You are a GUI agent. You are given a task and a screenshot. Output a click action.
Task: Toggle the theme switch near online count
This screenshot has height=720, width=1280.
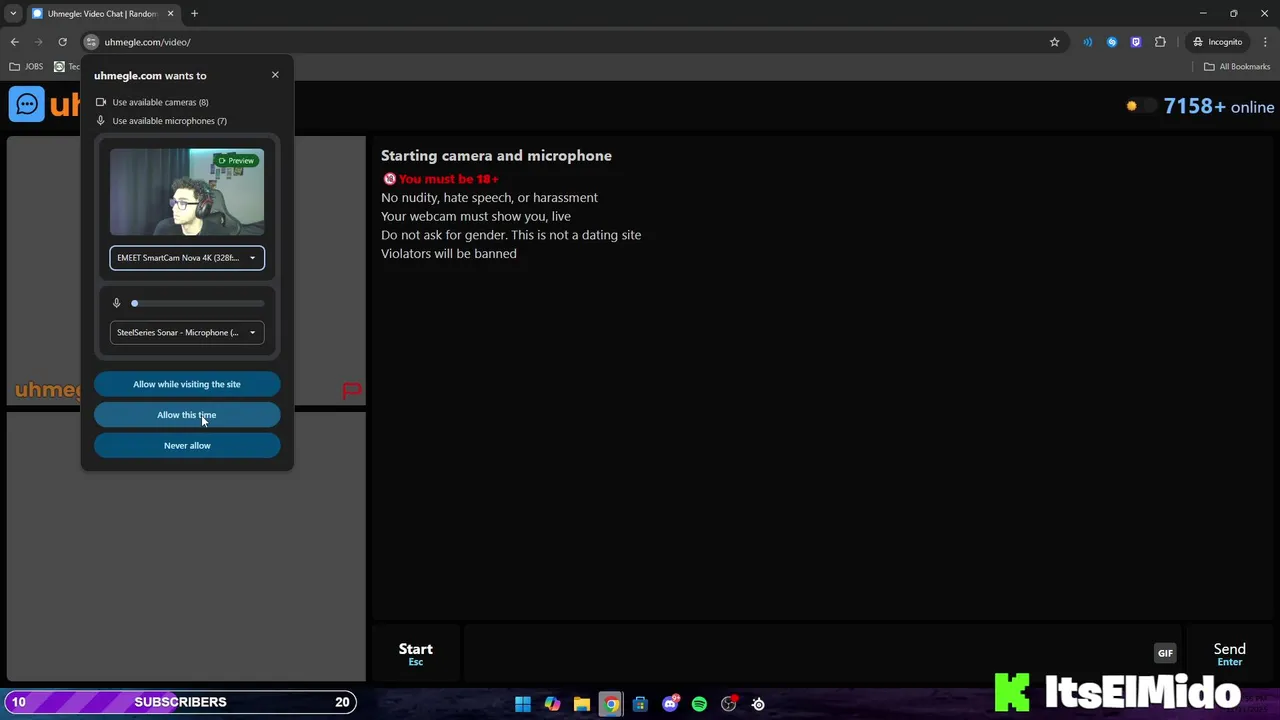[x=1140, y=106]
